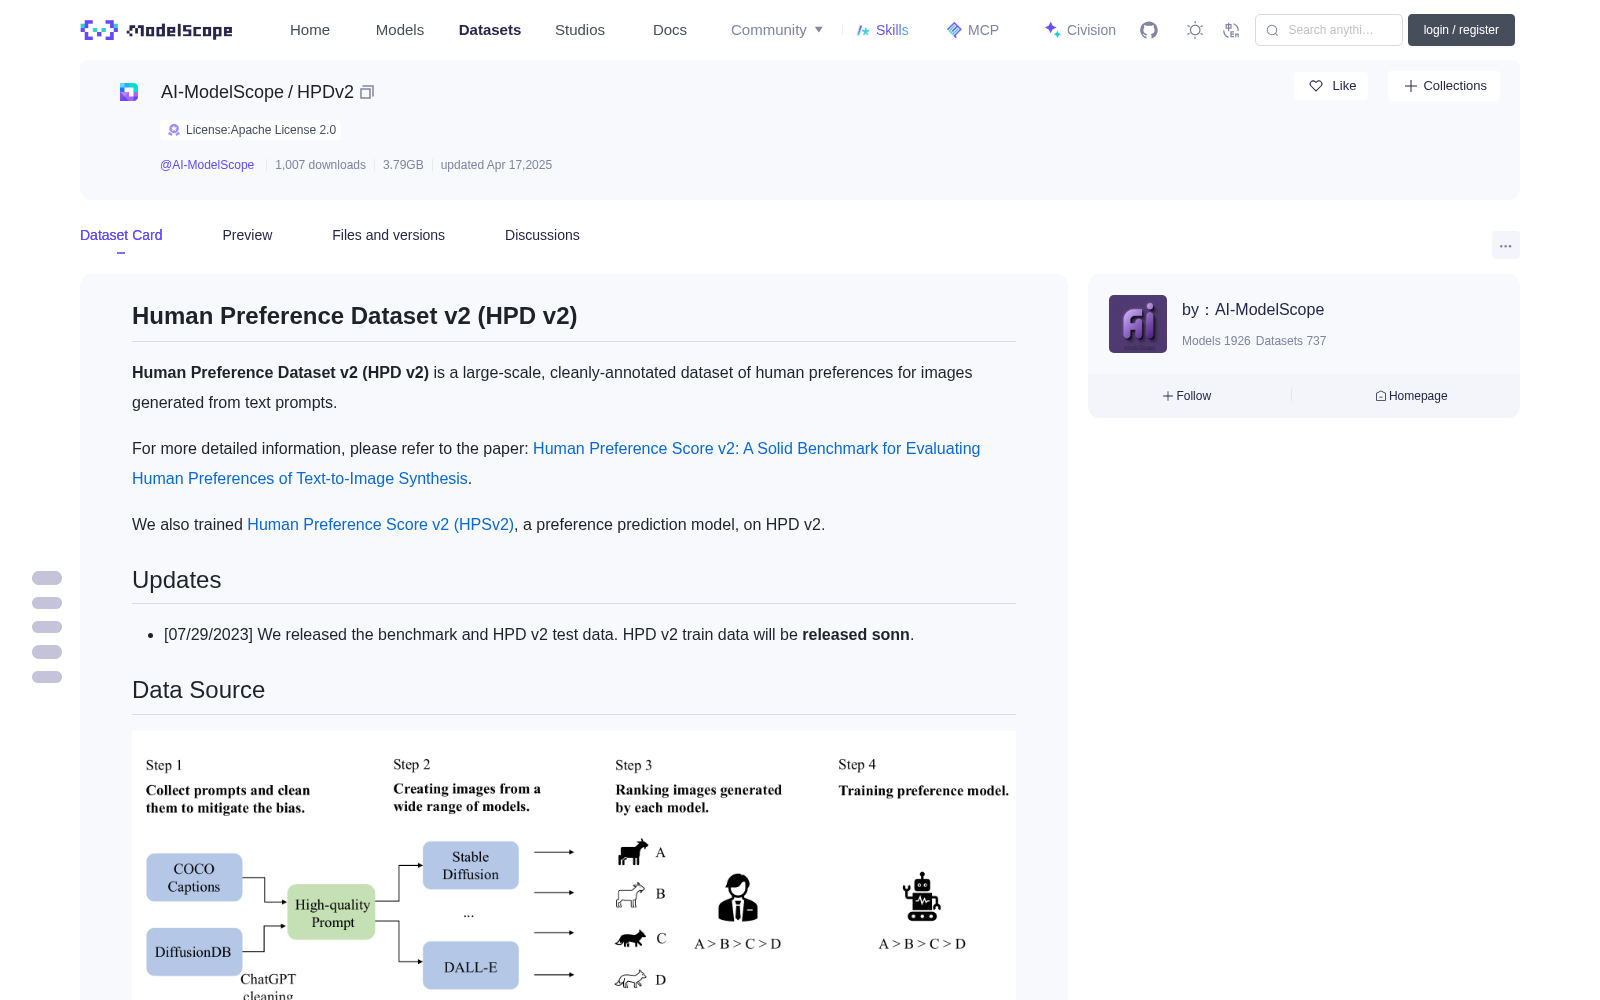The width and height of the screenshot is (1600, 1000).
Task: Open the @AI-ModelScope author link
Action: 207,165
